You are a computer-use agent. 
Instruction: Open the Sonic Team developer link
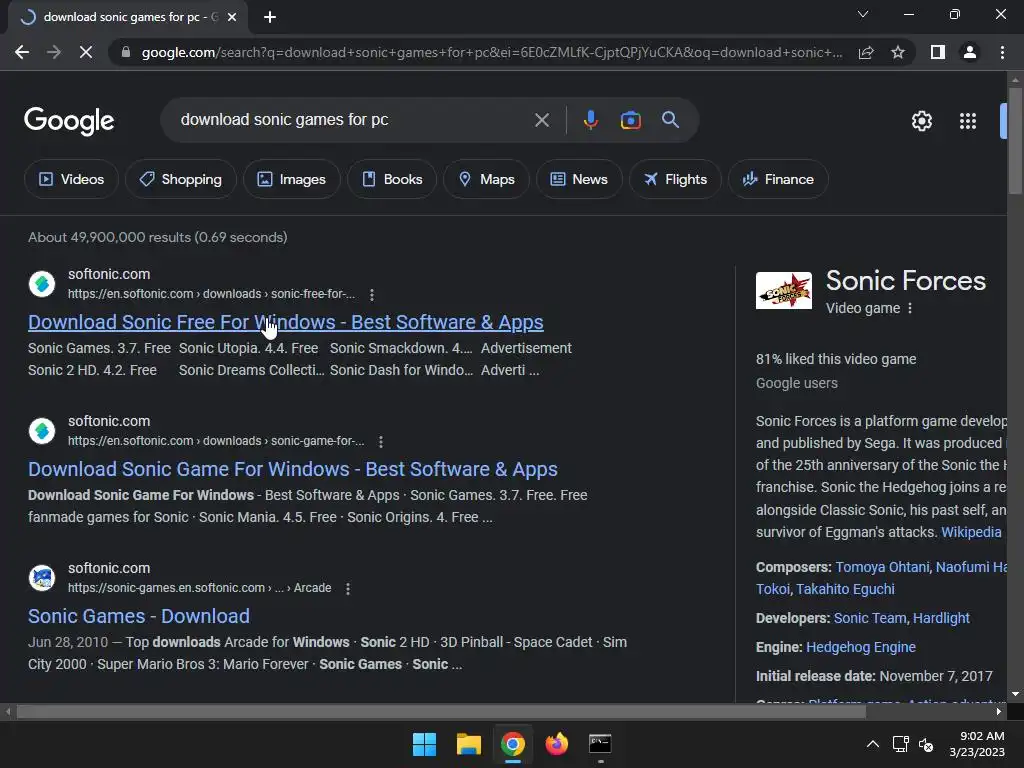(870, 618)
